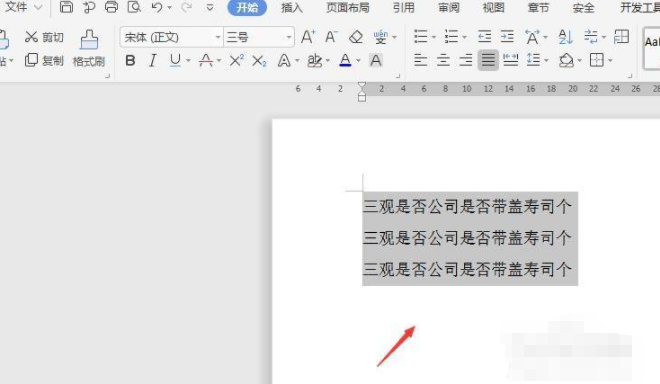Toggle Italic formatting
The image size is (660, 384).
pyautogui.click(x=152, y=61)
